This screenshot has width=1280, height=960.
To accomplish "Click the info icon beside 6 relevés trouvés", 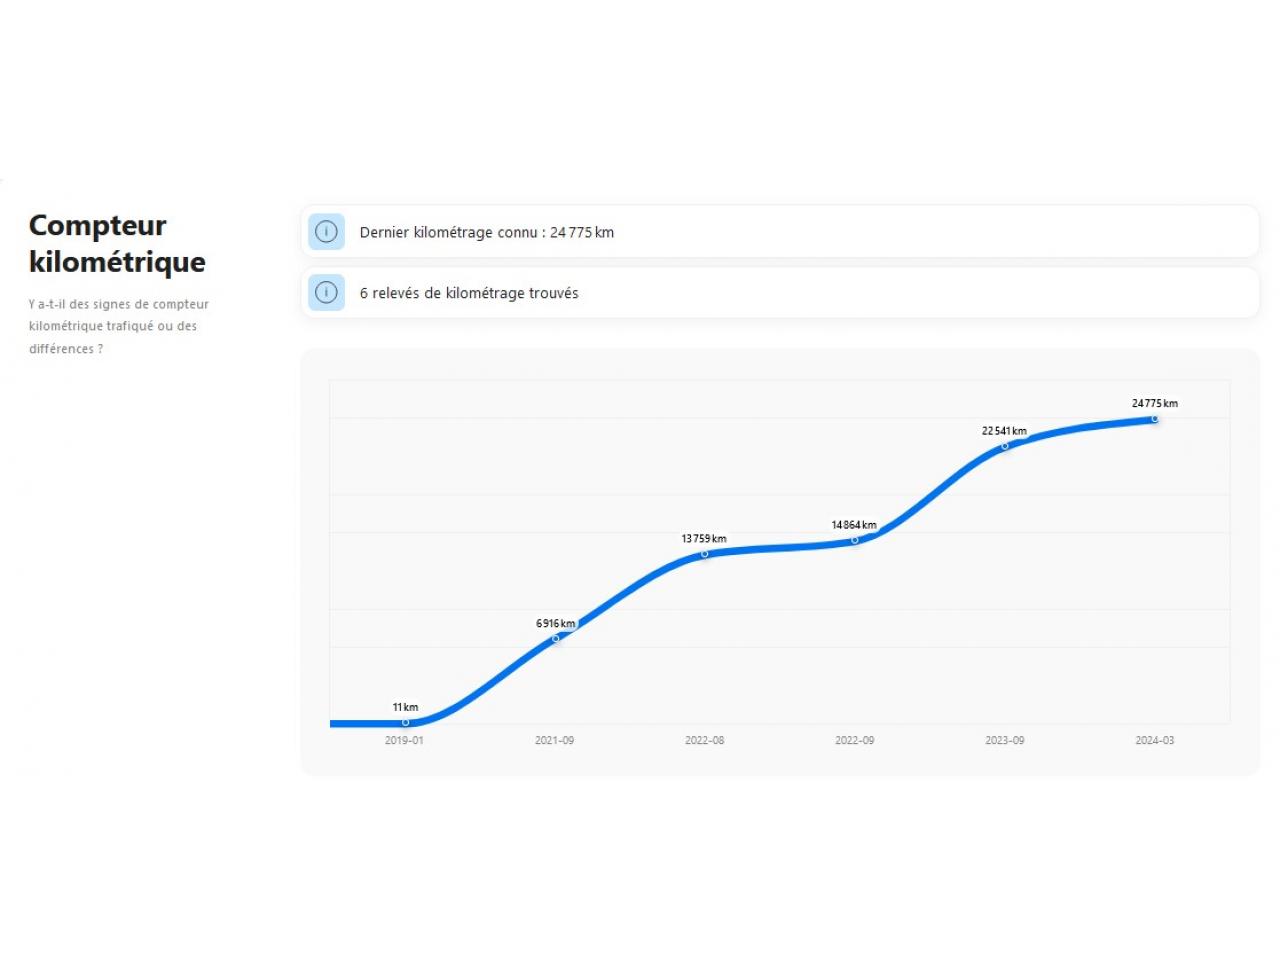I will [x=326, y=293].
